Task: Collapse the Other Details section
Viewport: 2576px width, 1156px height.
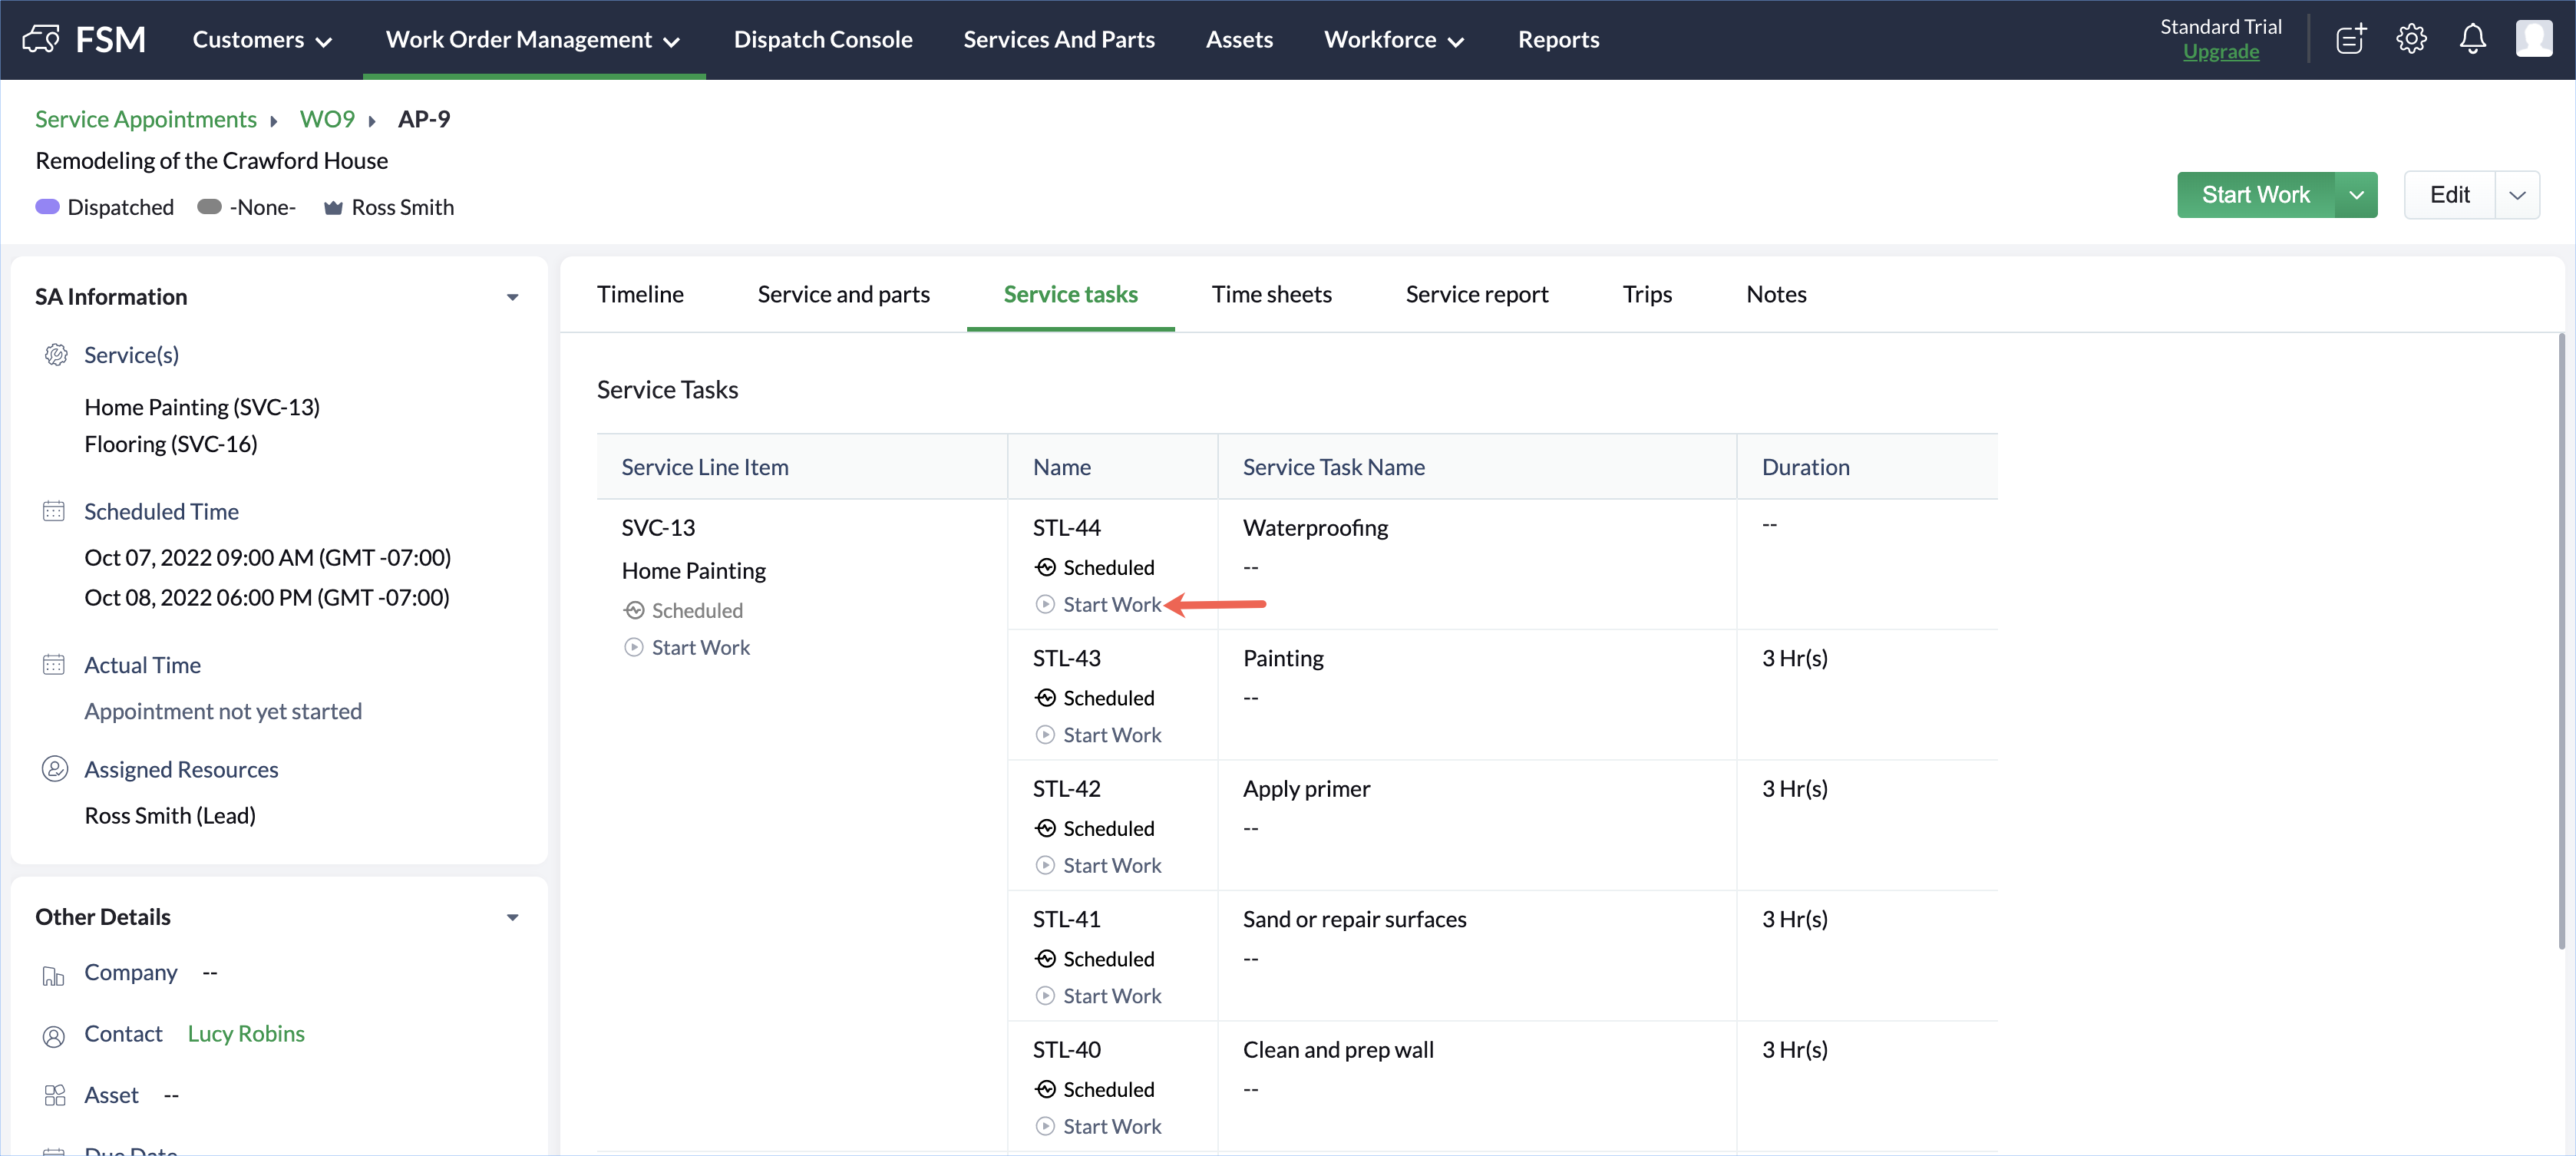Action: [512, 917]
